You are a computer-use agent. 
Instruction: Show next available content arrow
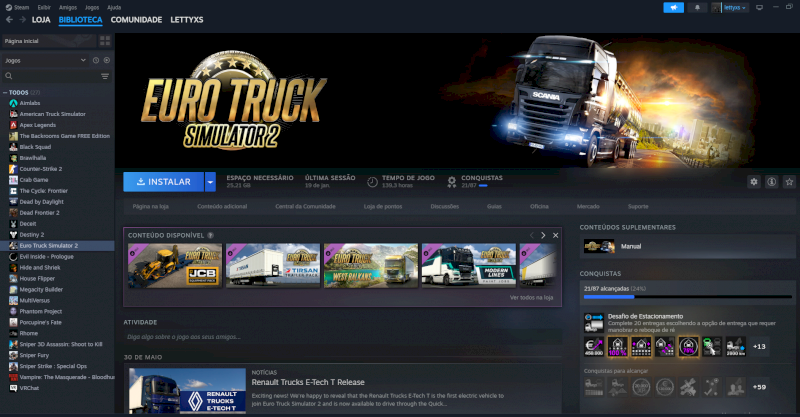[x=543, y=235]
